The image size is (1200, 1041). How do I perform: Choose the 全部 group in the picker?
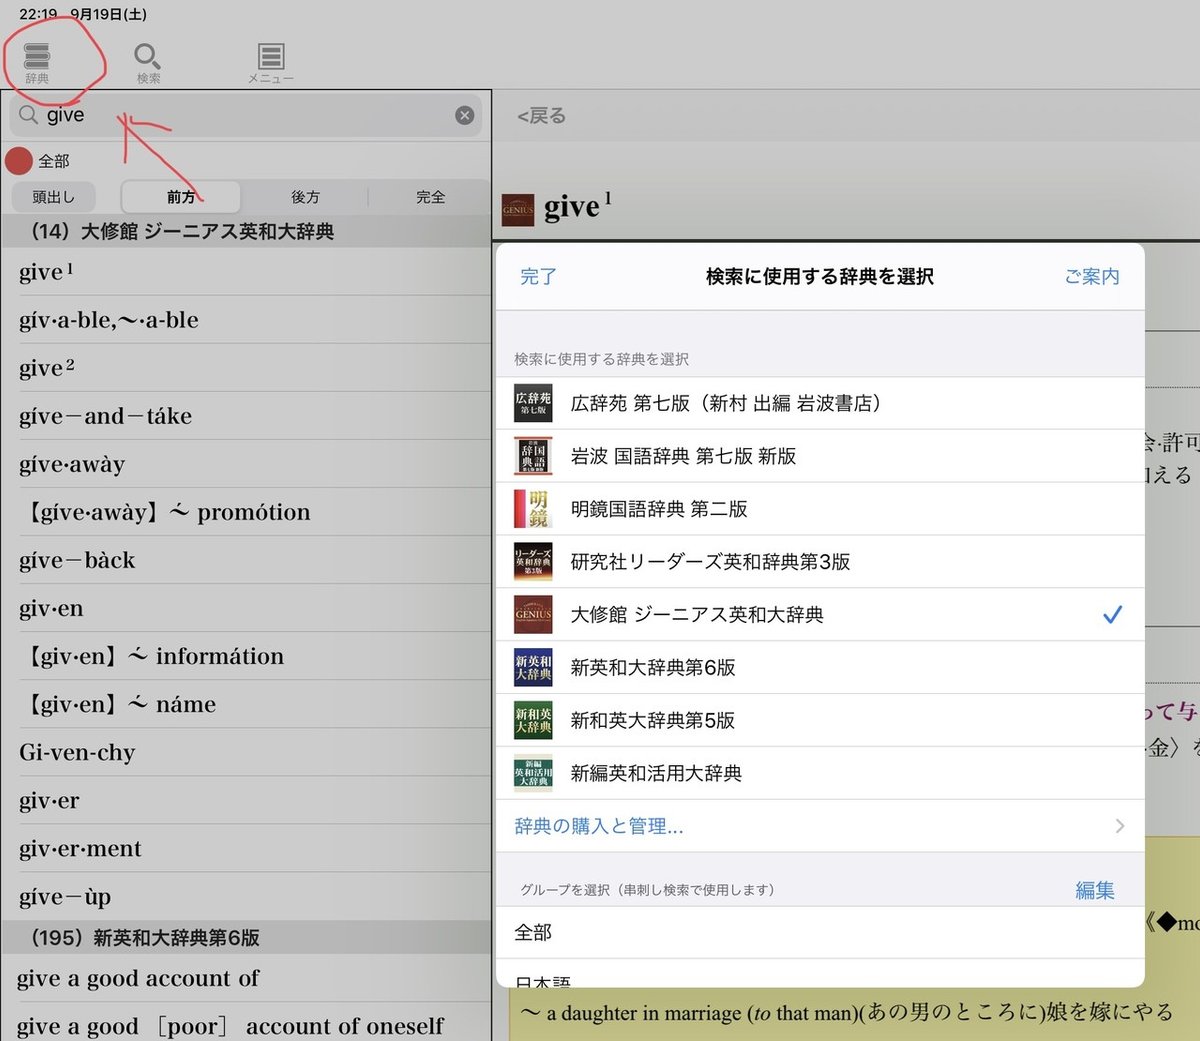(x=820, y=932)
